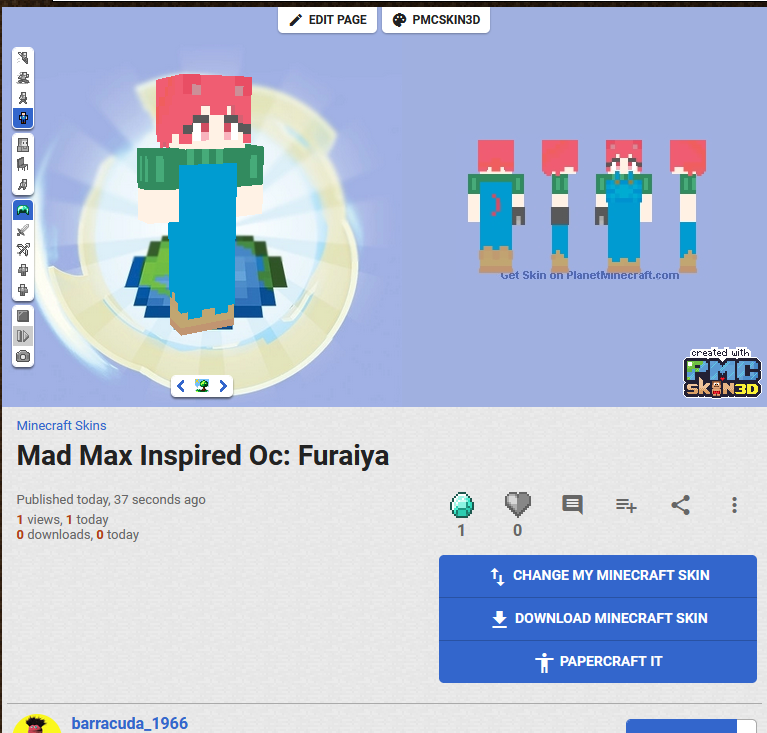Click the back-view skin thumbnail with red mark
The height and width of the screenshot is (733, 767).
(x=496, y=206)
